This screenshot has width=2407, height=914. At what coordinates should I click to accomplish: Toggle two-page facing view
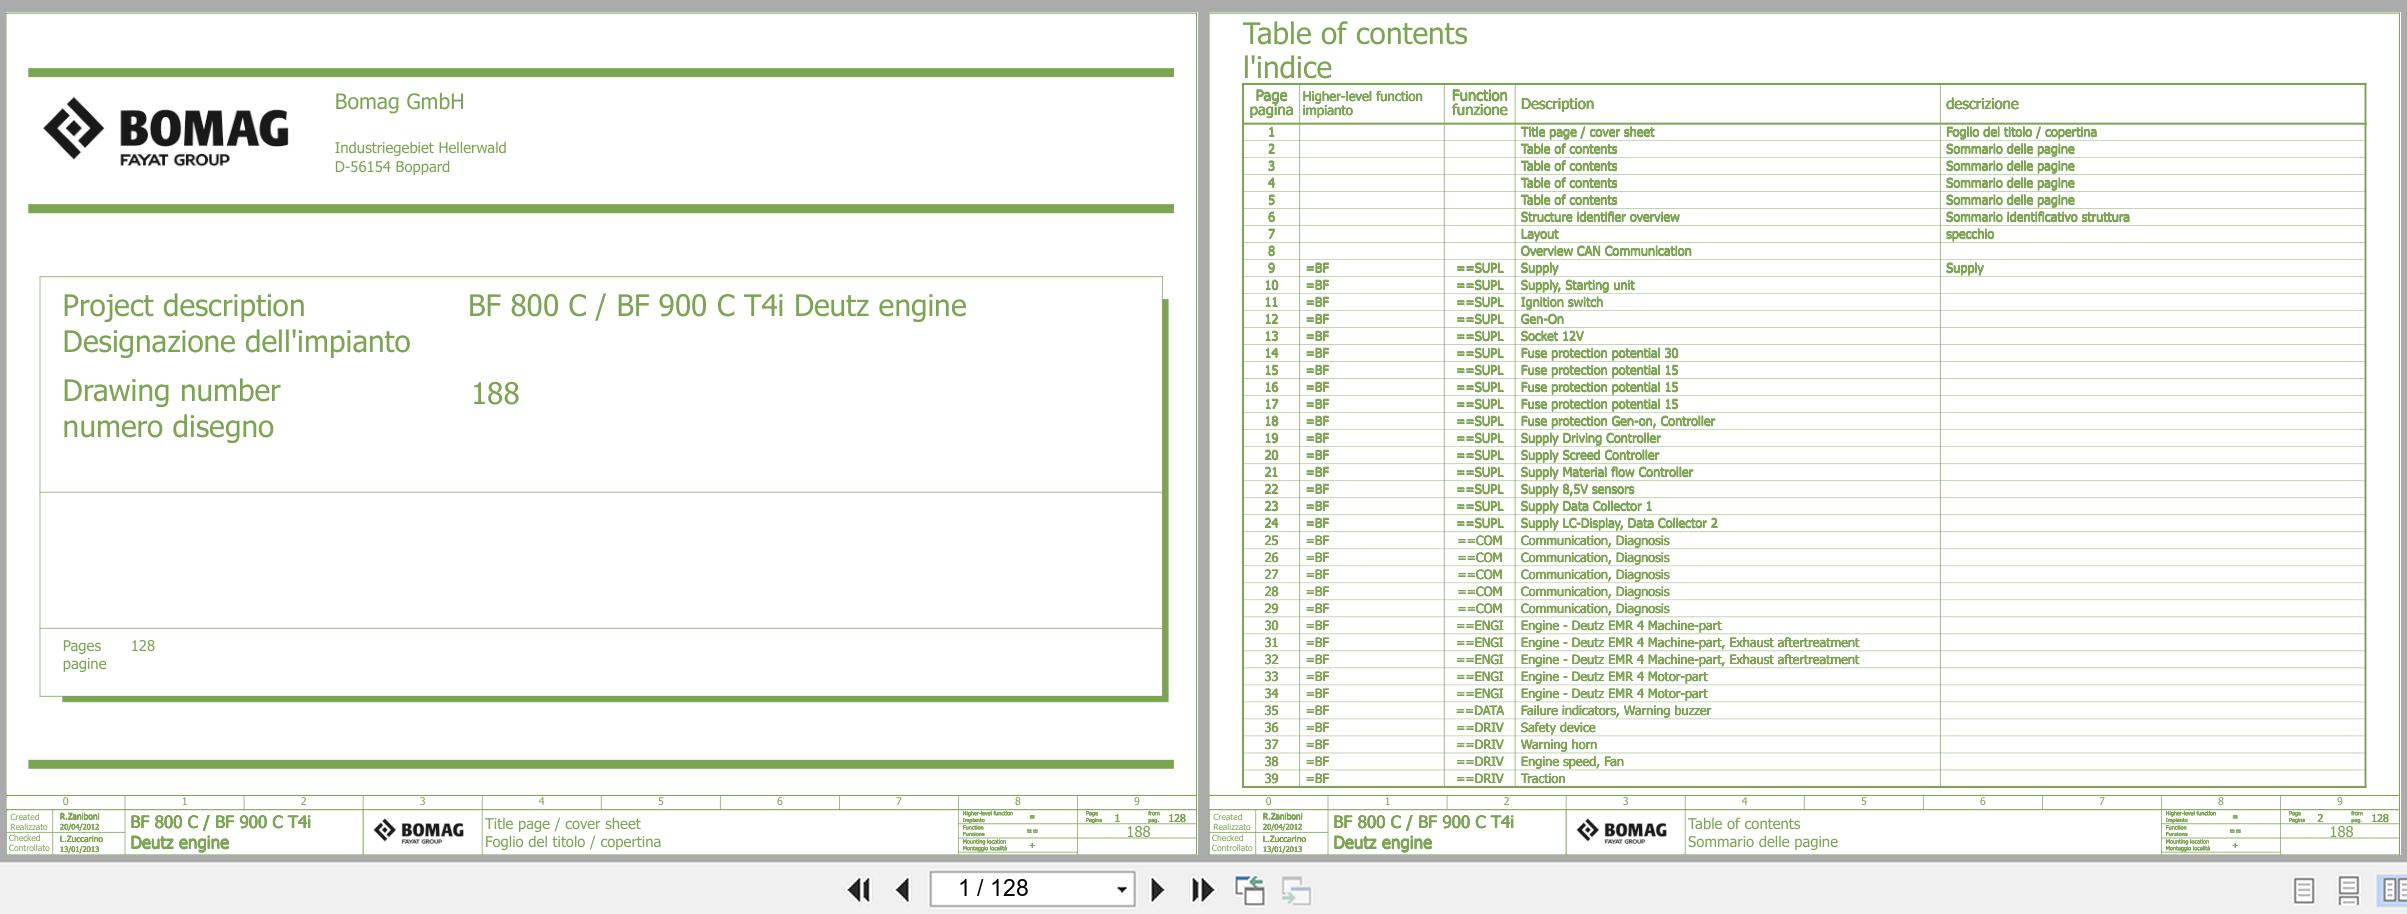pyautogui.click(x=2393, y=889)
